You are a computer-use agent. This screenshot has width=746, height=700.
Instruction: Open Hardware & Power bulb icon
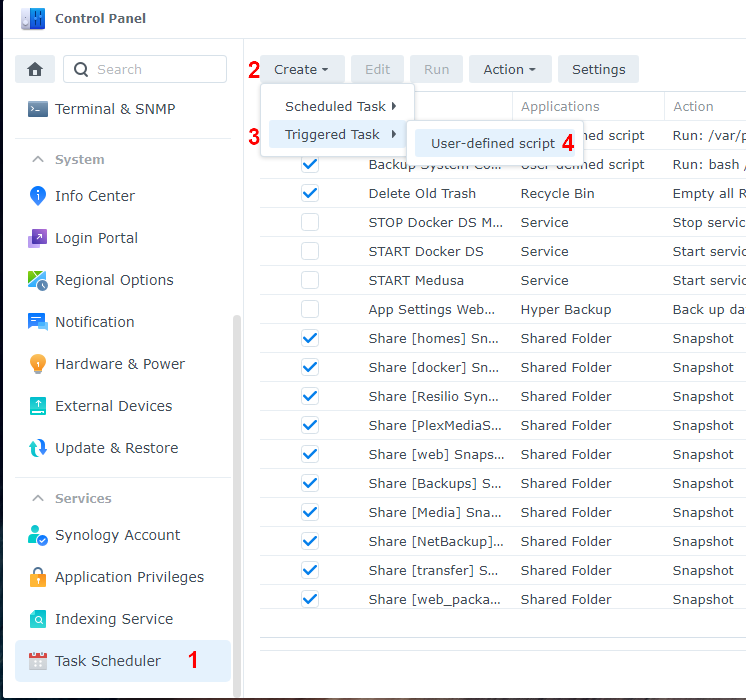(38, 364)
